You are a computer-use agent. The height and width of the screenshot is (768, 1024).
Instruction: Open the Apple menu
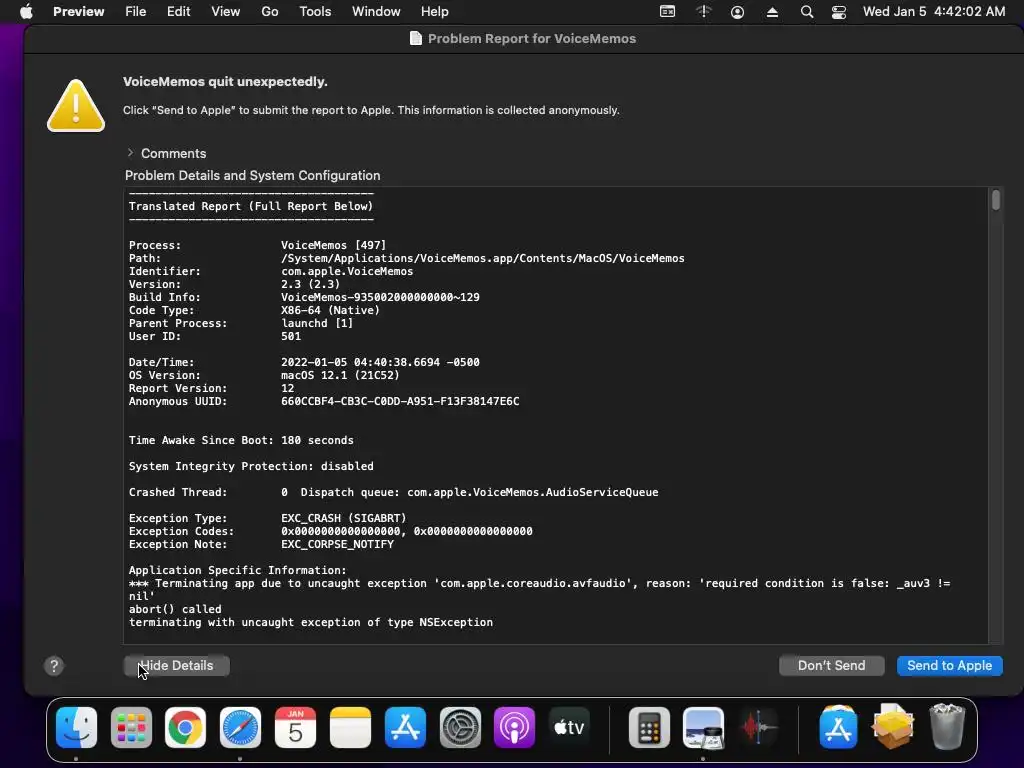coord(26,12)
